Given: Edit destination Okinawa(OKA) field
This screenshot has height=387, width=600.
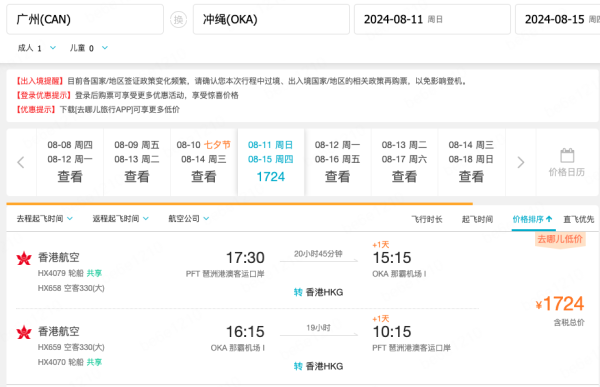Looking at the screenshot, I should (271, 20).
